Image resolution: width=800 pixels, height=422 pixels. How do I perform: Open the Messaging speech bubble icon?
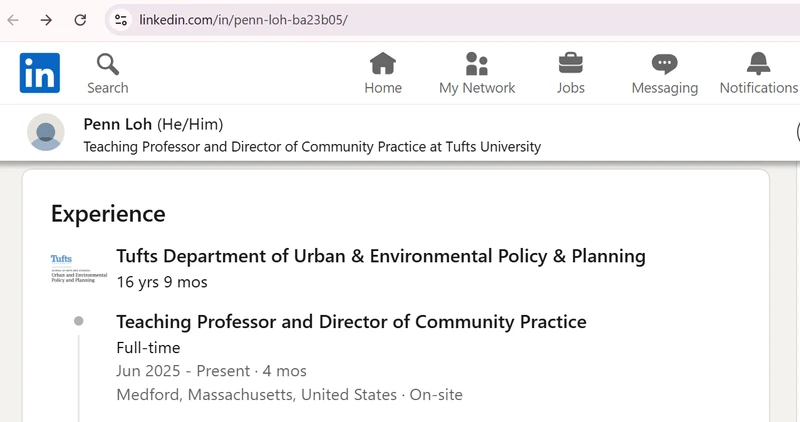click(x=664, y=64)
